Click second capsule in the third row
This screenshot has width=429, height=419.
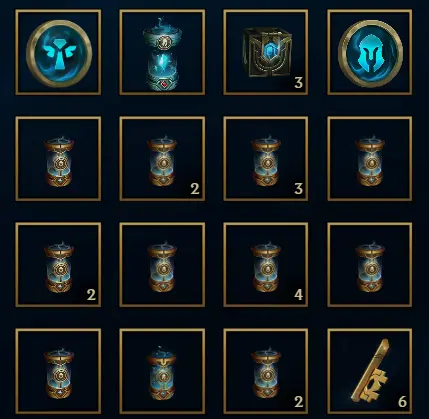click(x=162, y=265)
